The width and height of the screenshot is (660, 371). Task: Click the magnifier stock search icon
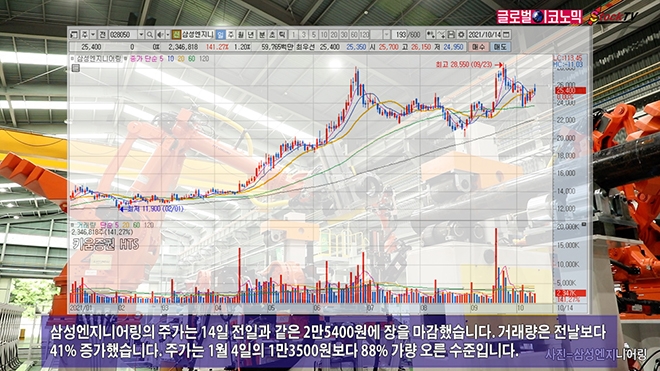pos(149,35)
